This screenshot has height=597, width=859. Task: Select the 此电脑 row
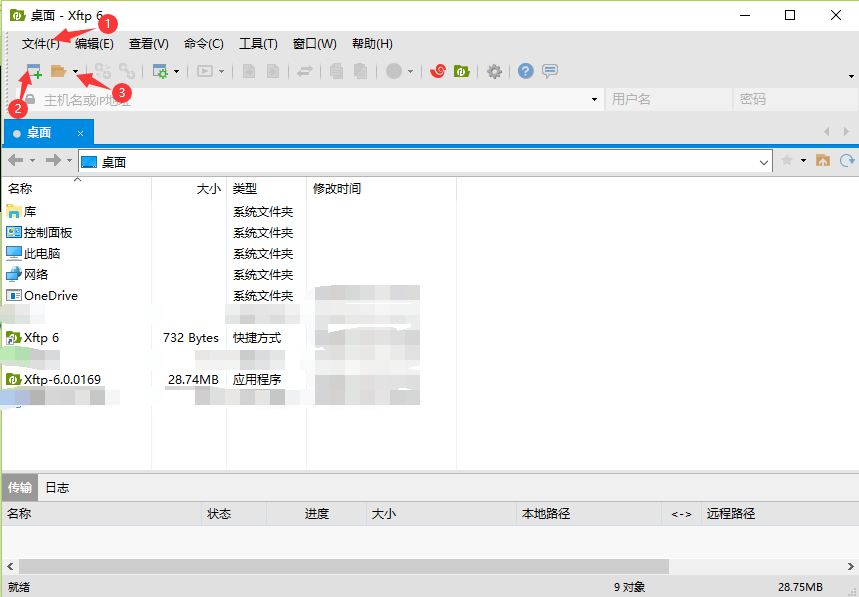[230, 254]
